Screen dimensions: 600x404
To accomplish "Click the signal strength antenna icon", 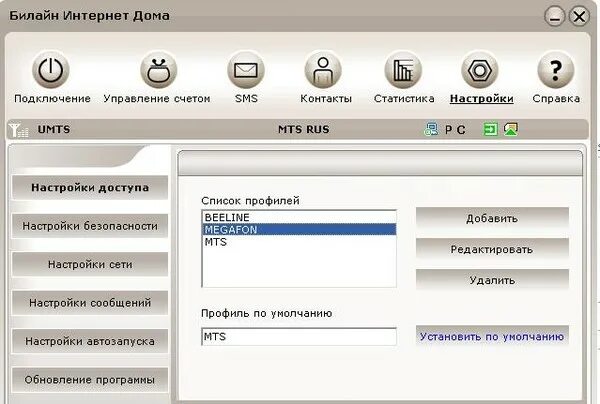I will [x=18, y=130].
